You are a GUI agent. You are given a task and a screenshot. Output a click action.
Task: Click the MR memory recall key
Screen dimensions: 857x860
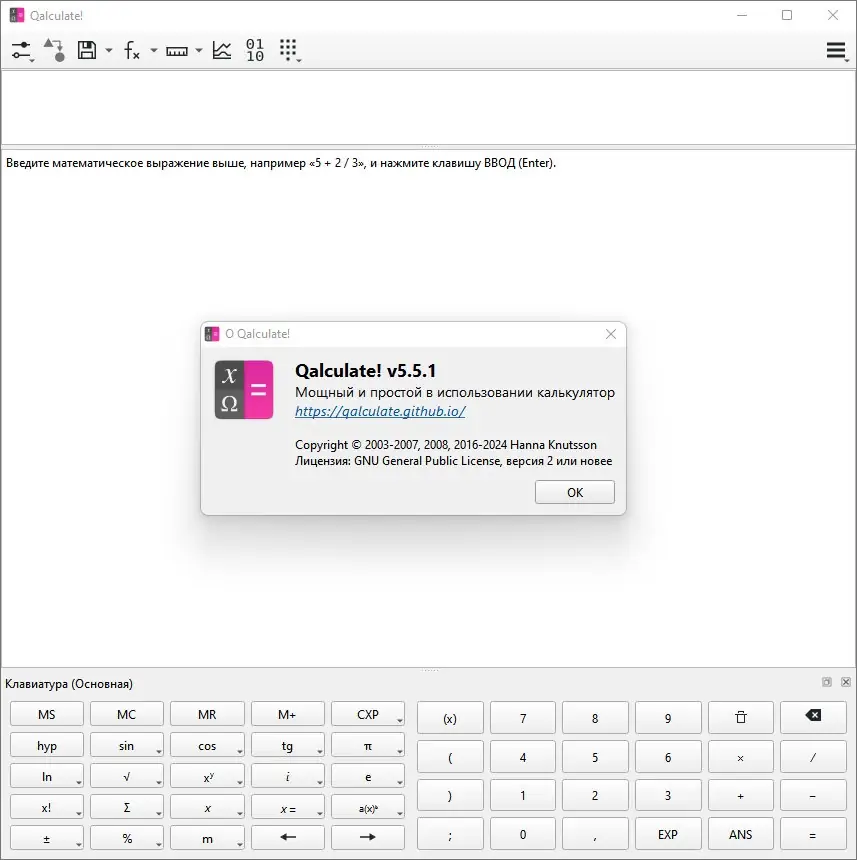(x=207, y=714)
